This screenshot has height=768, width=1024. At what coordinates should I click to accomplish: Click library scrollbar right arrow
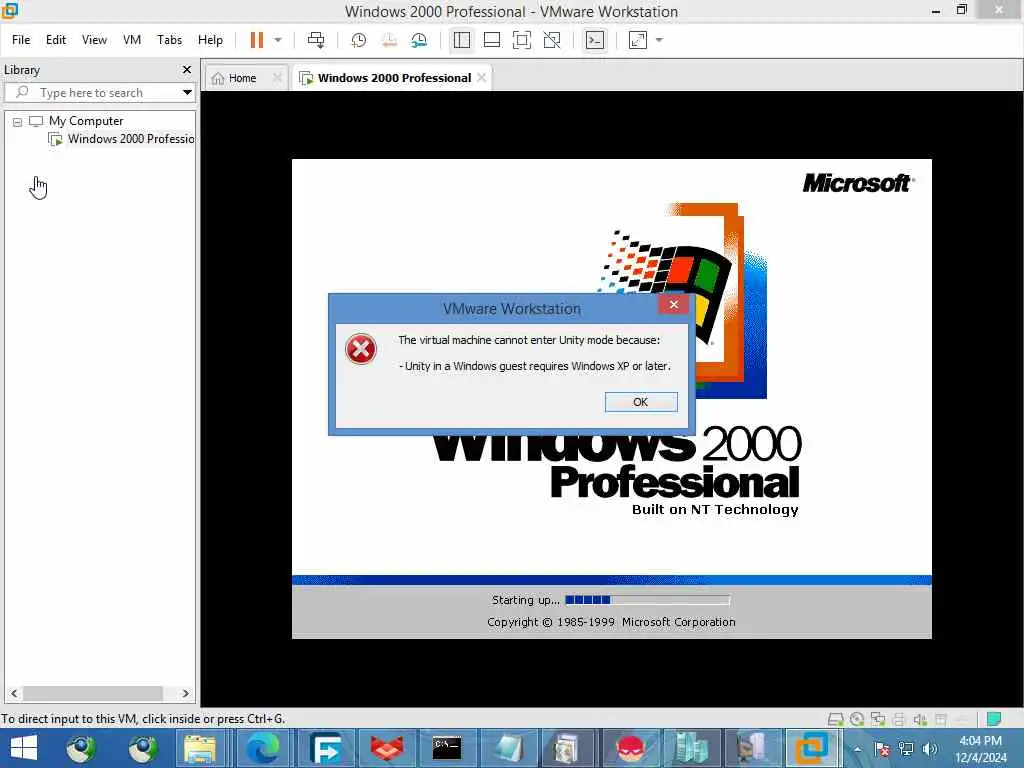(x=185, y=694)
